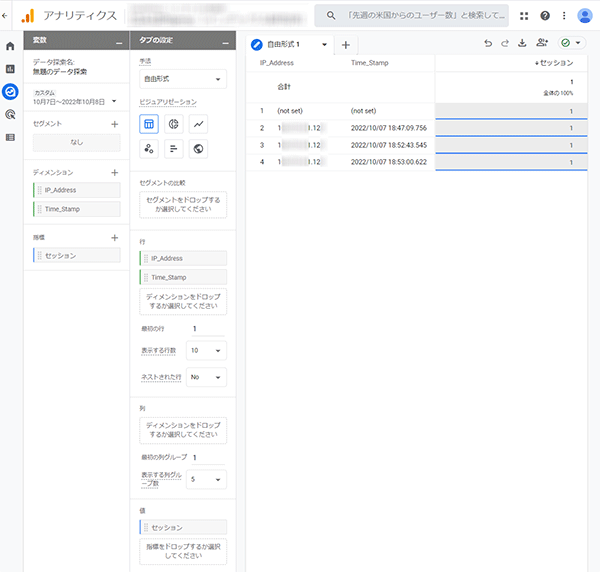Add a new exploration tab
600x572 pixels.
346,45
